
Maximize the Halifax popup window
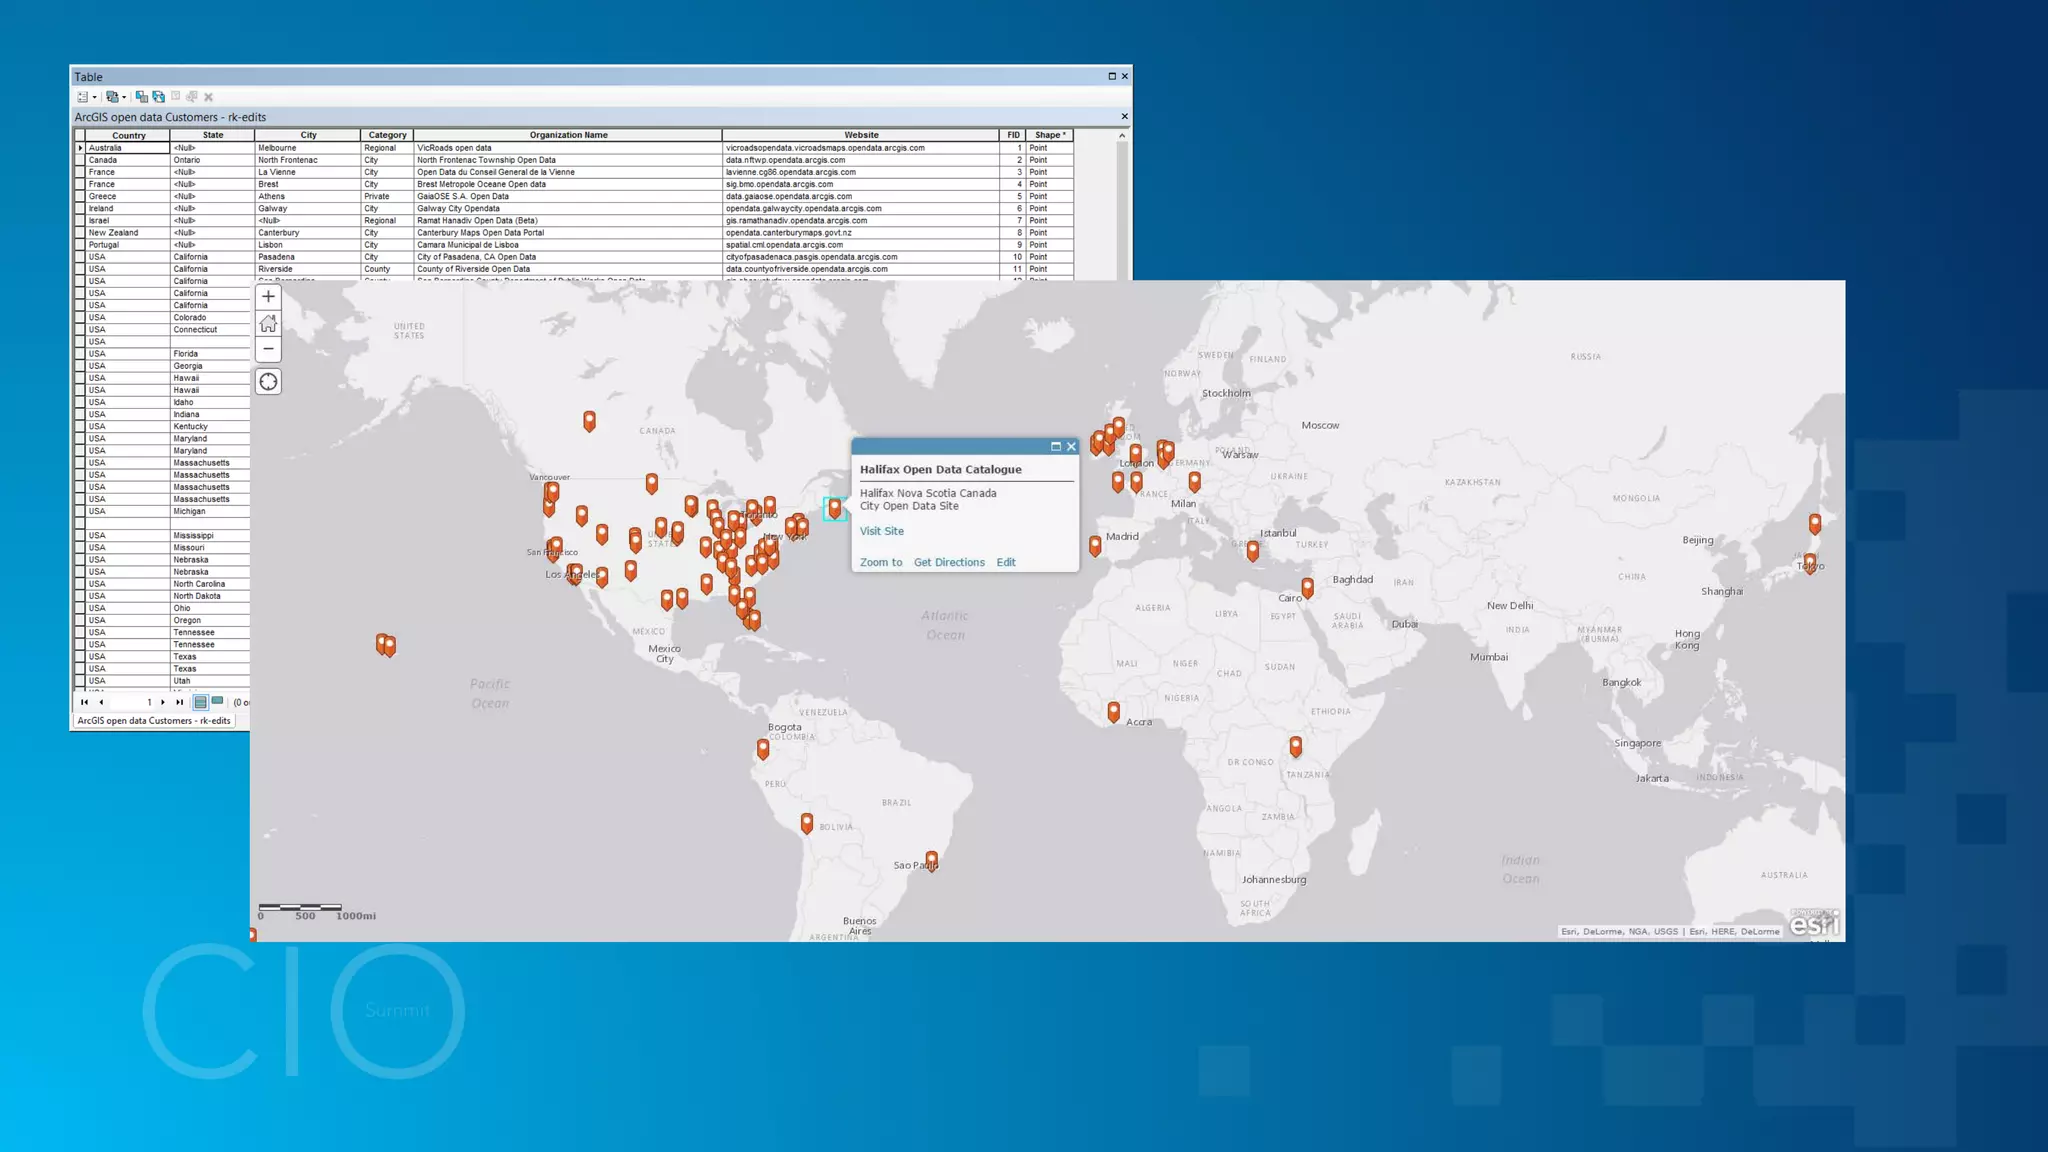[x=1055, y=447]
